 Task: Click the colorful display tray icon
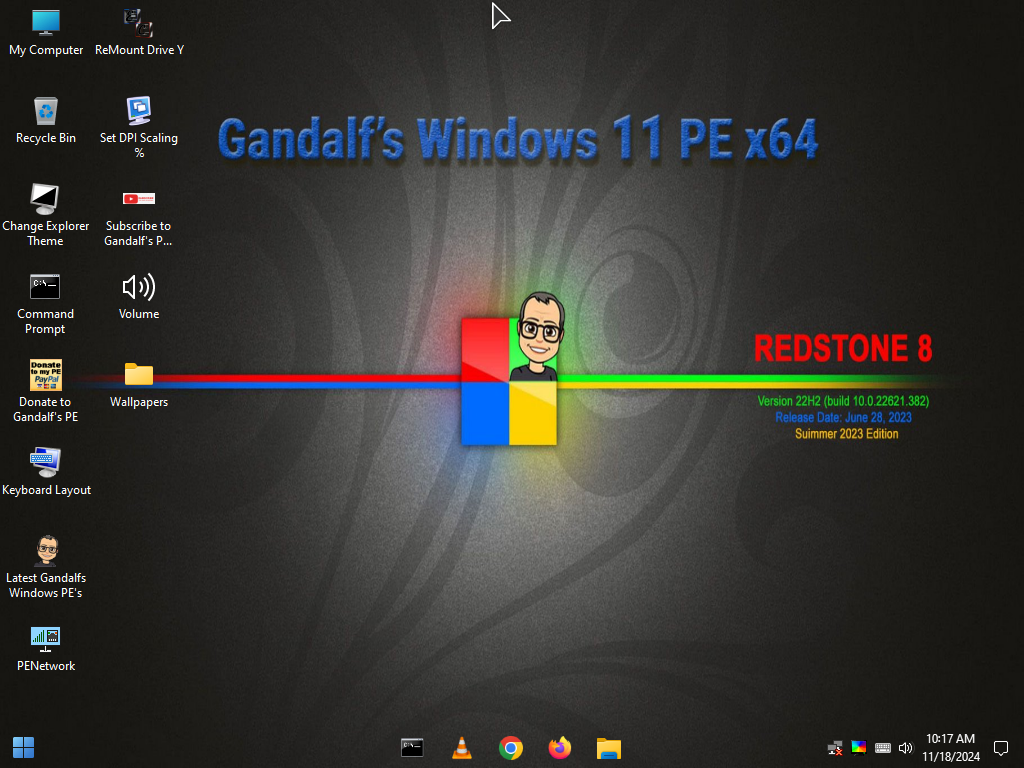[859, 748]
